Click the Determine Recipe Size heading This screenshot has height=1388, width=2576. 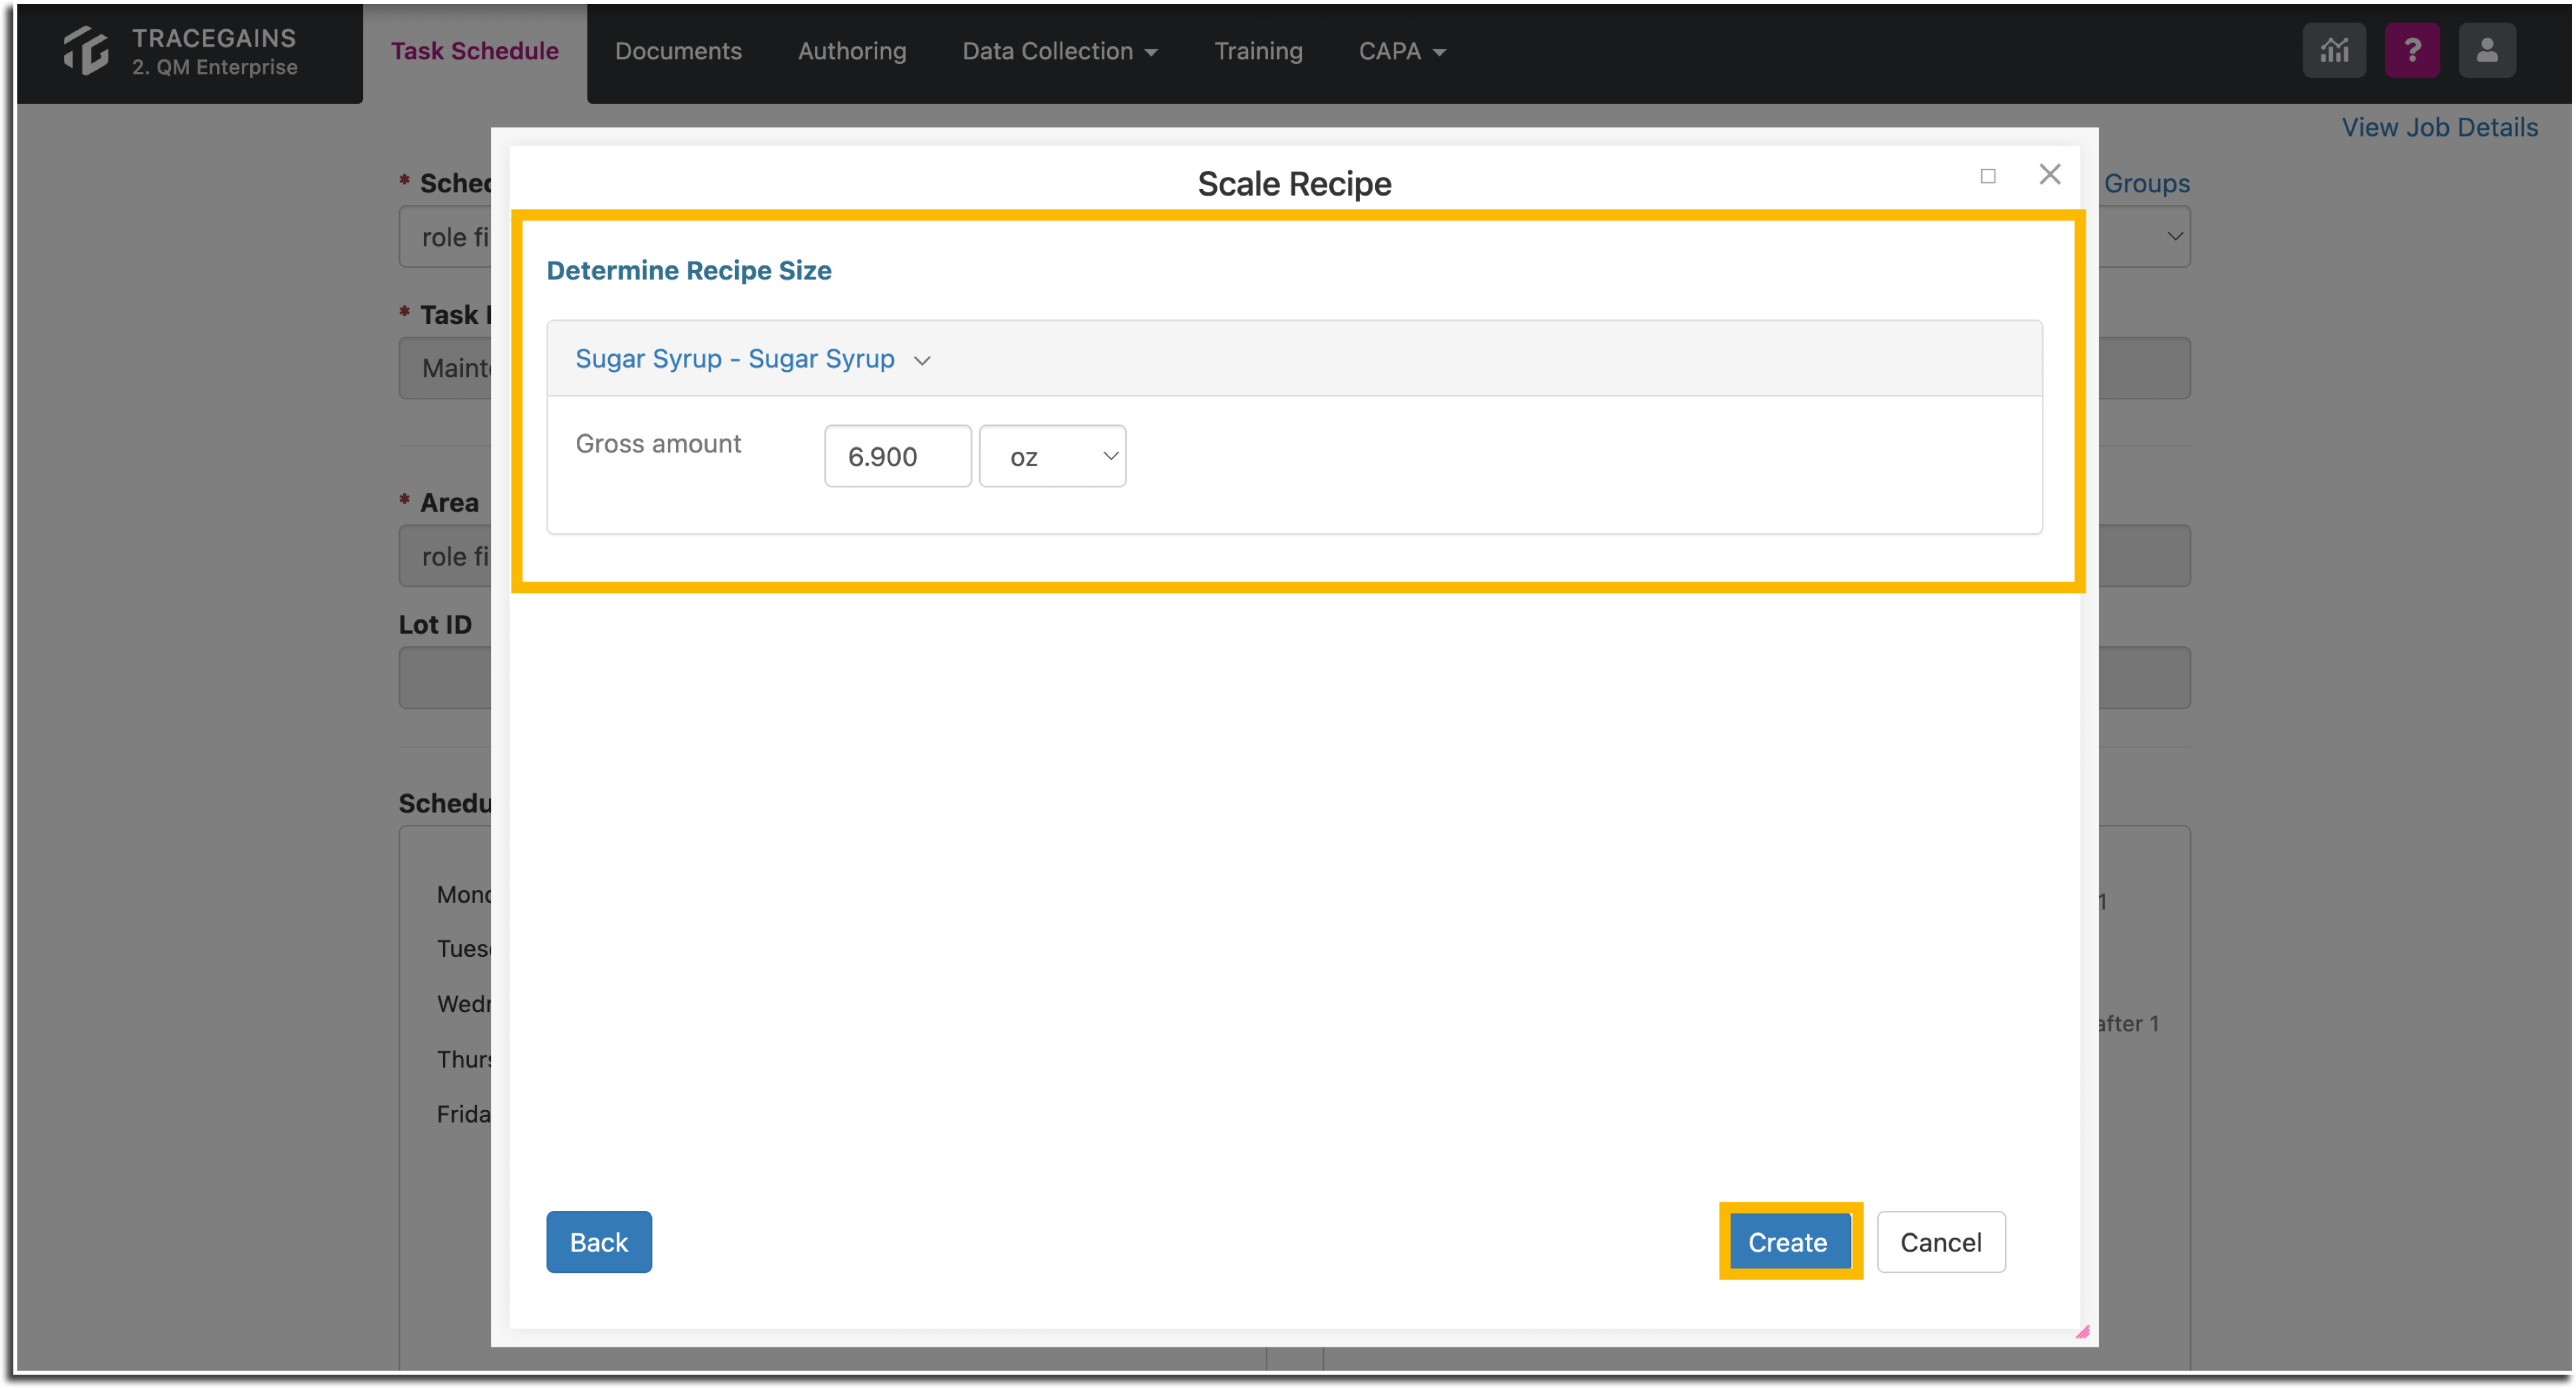[x=689, y=270]
